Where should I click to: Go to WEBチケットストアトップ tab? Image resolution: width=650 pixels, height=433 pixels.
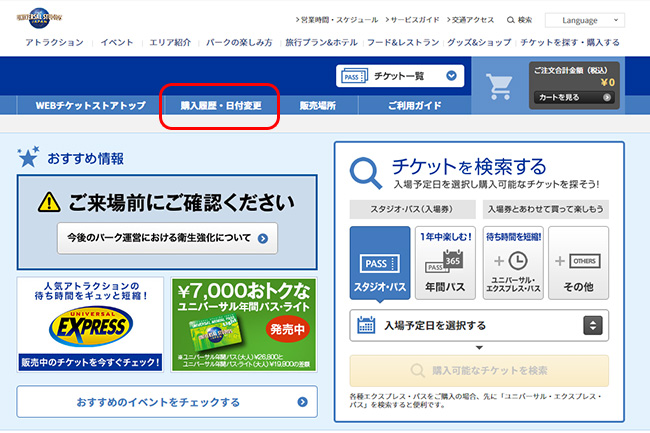point(90,106)
